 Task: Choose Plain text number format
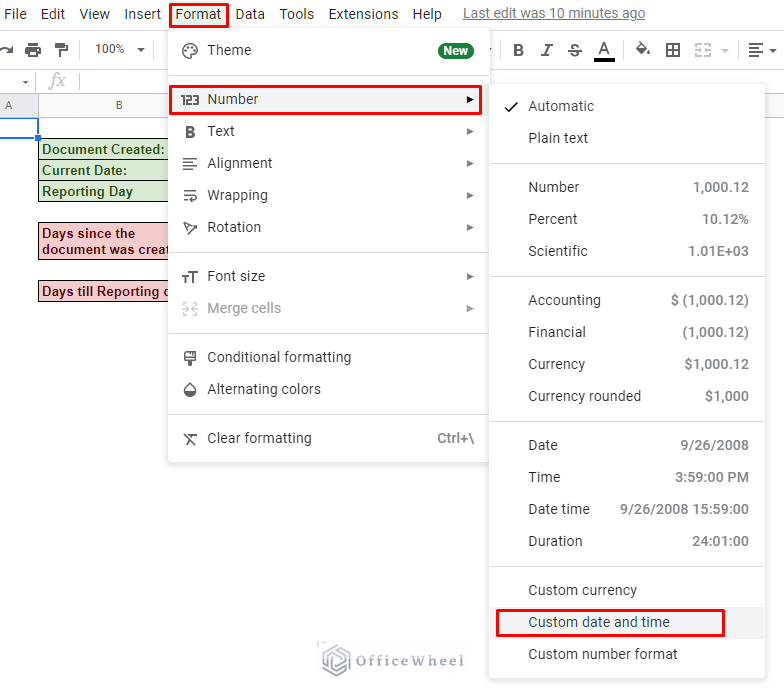pyautogui.click(x=558, y=138)
